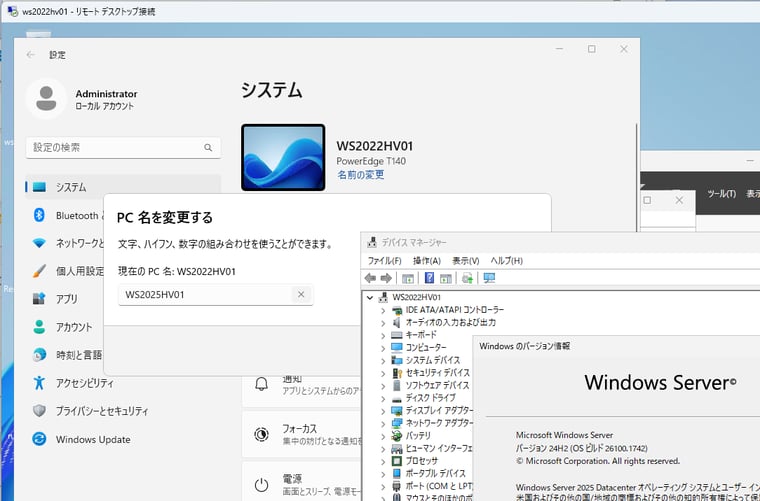Open ヘルプ(H) menu in Device Manager

pos(507,261)
